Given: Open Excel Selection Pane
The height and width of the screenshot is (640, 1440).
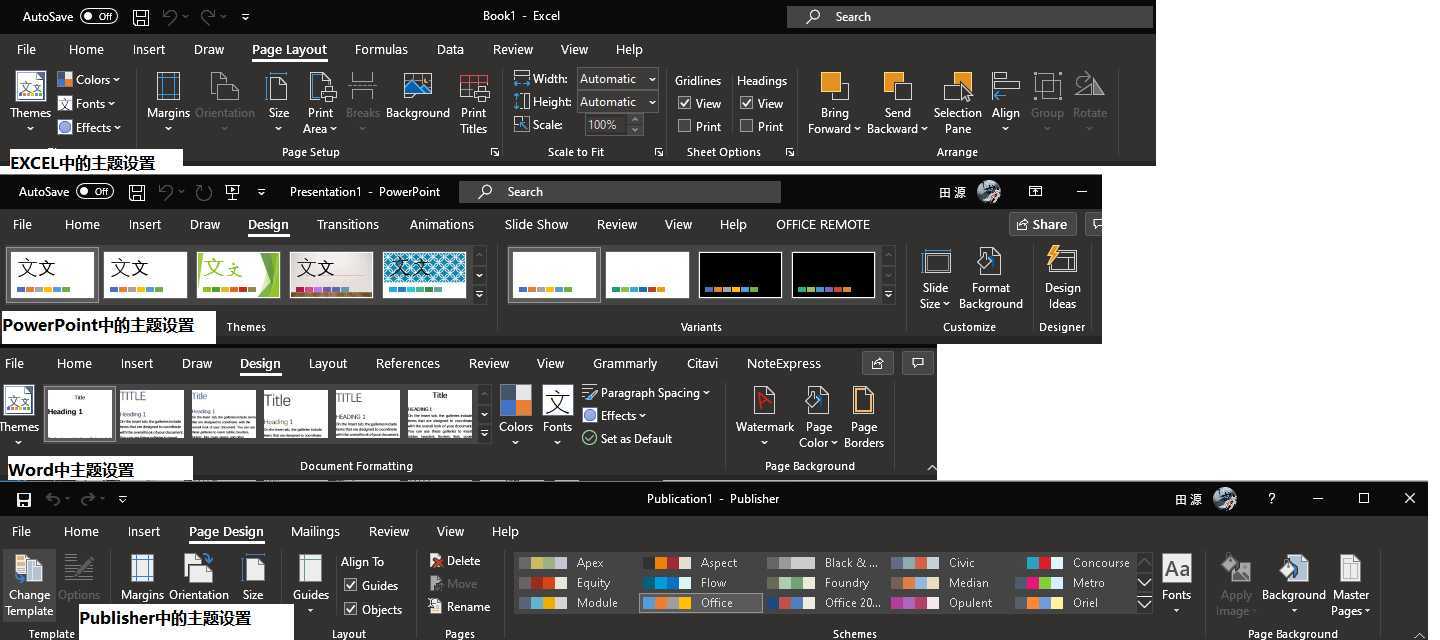Looking at the screenshot, I should (x=957, y=101).
